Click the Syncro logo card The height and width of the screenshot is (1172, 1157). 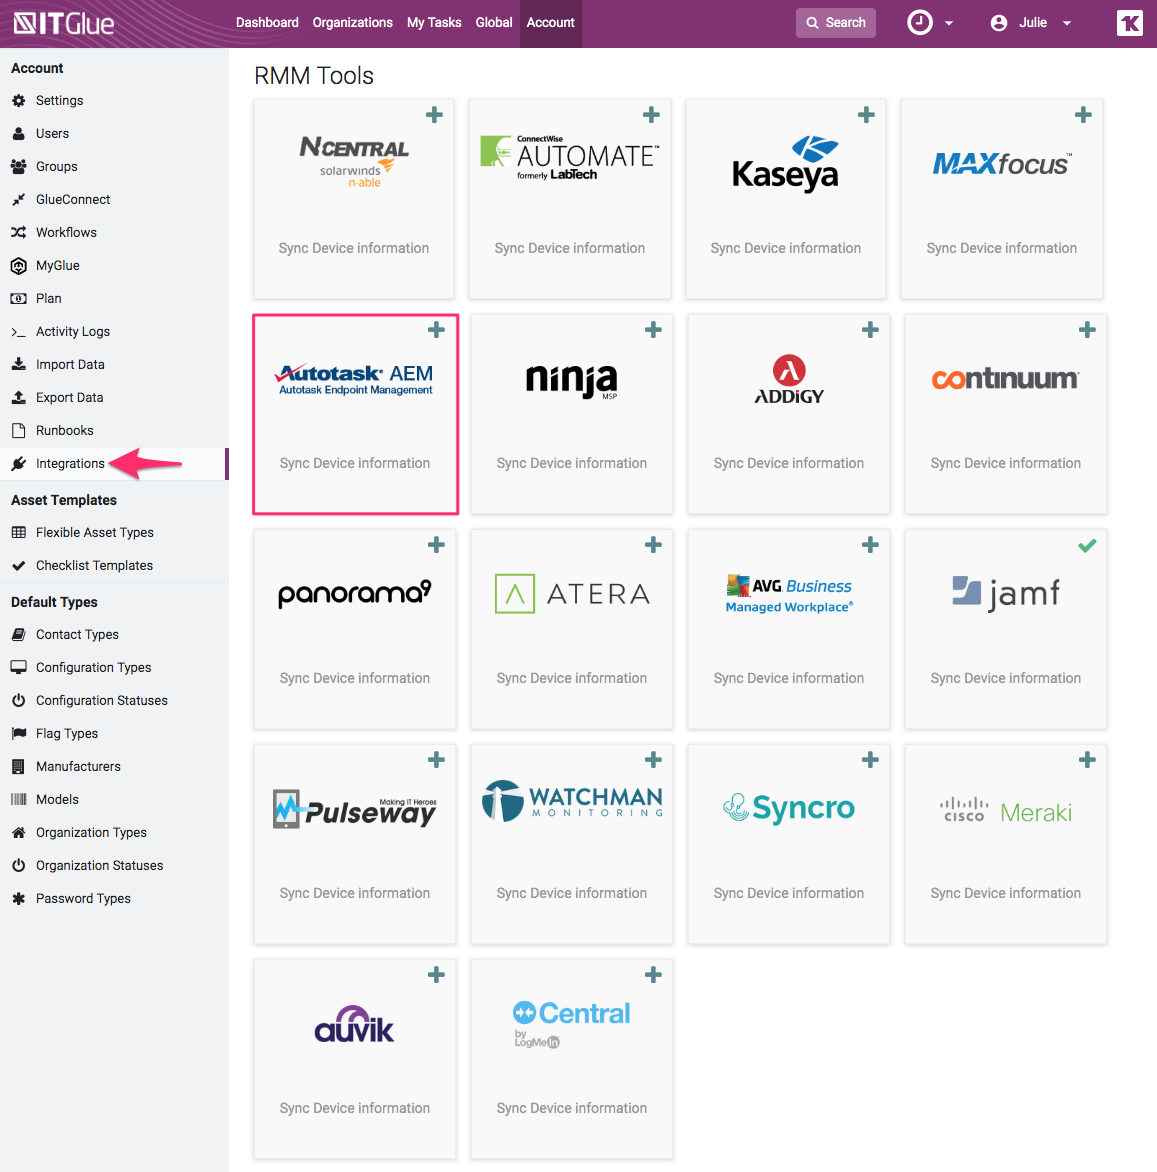click(789, 845)
